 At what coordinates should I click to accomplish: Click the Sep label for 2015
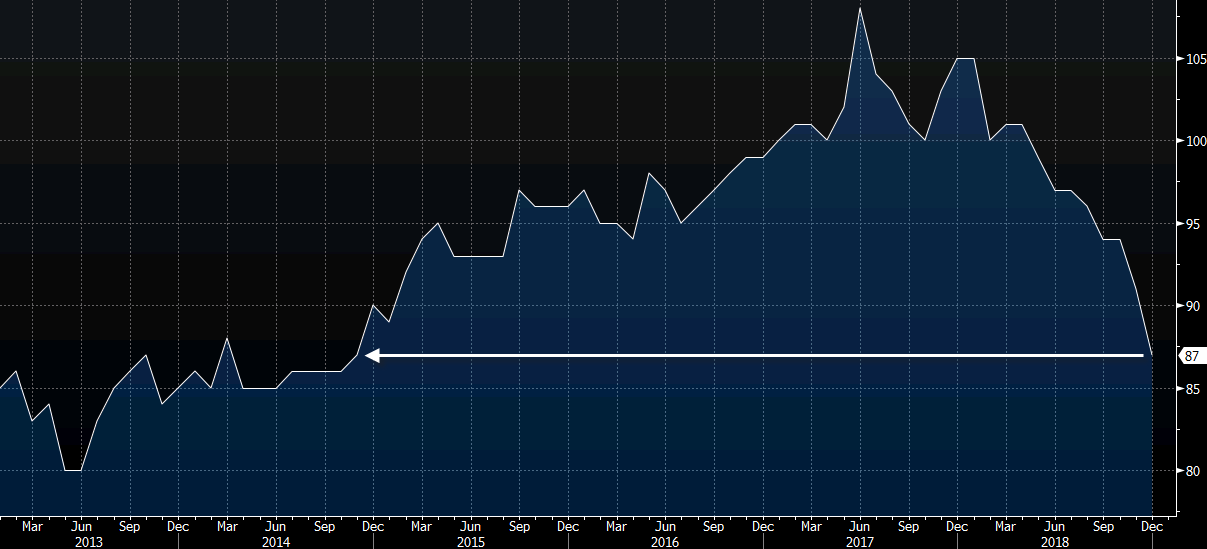[x=520, y=526]
